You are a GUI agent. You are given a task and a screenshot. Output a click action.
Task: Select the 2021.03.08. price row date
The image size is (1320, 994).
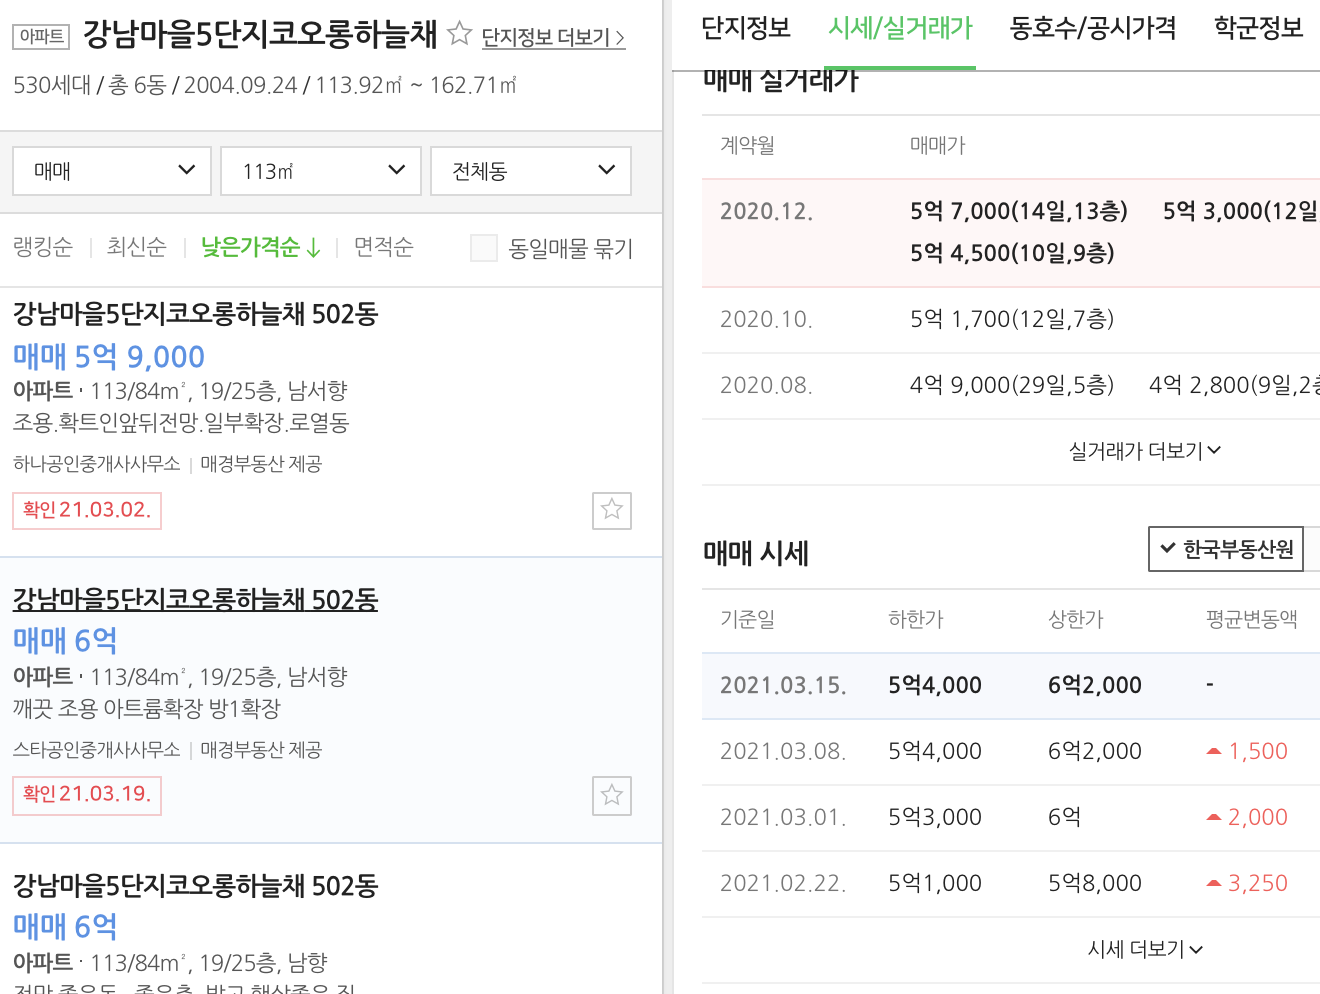783,751
